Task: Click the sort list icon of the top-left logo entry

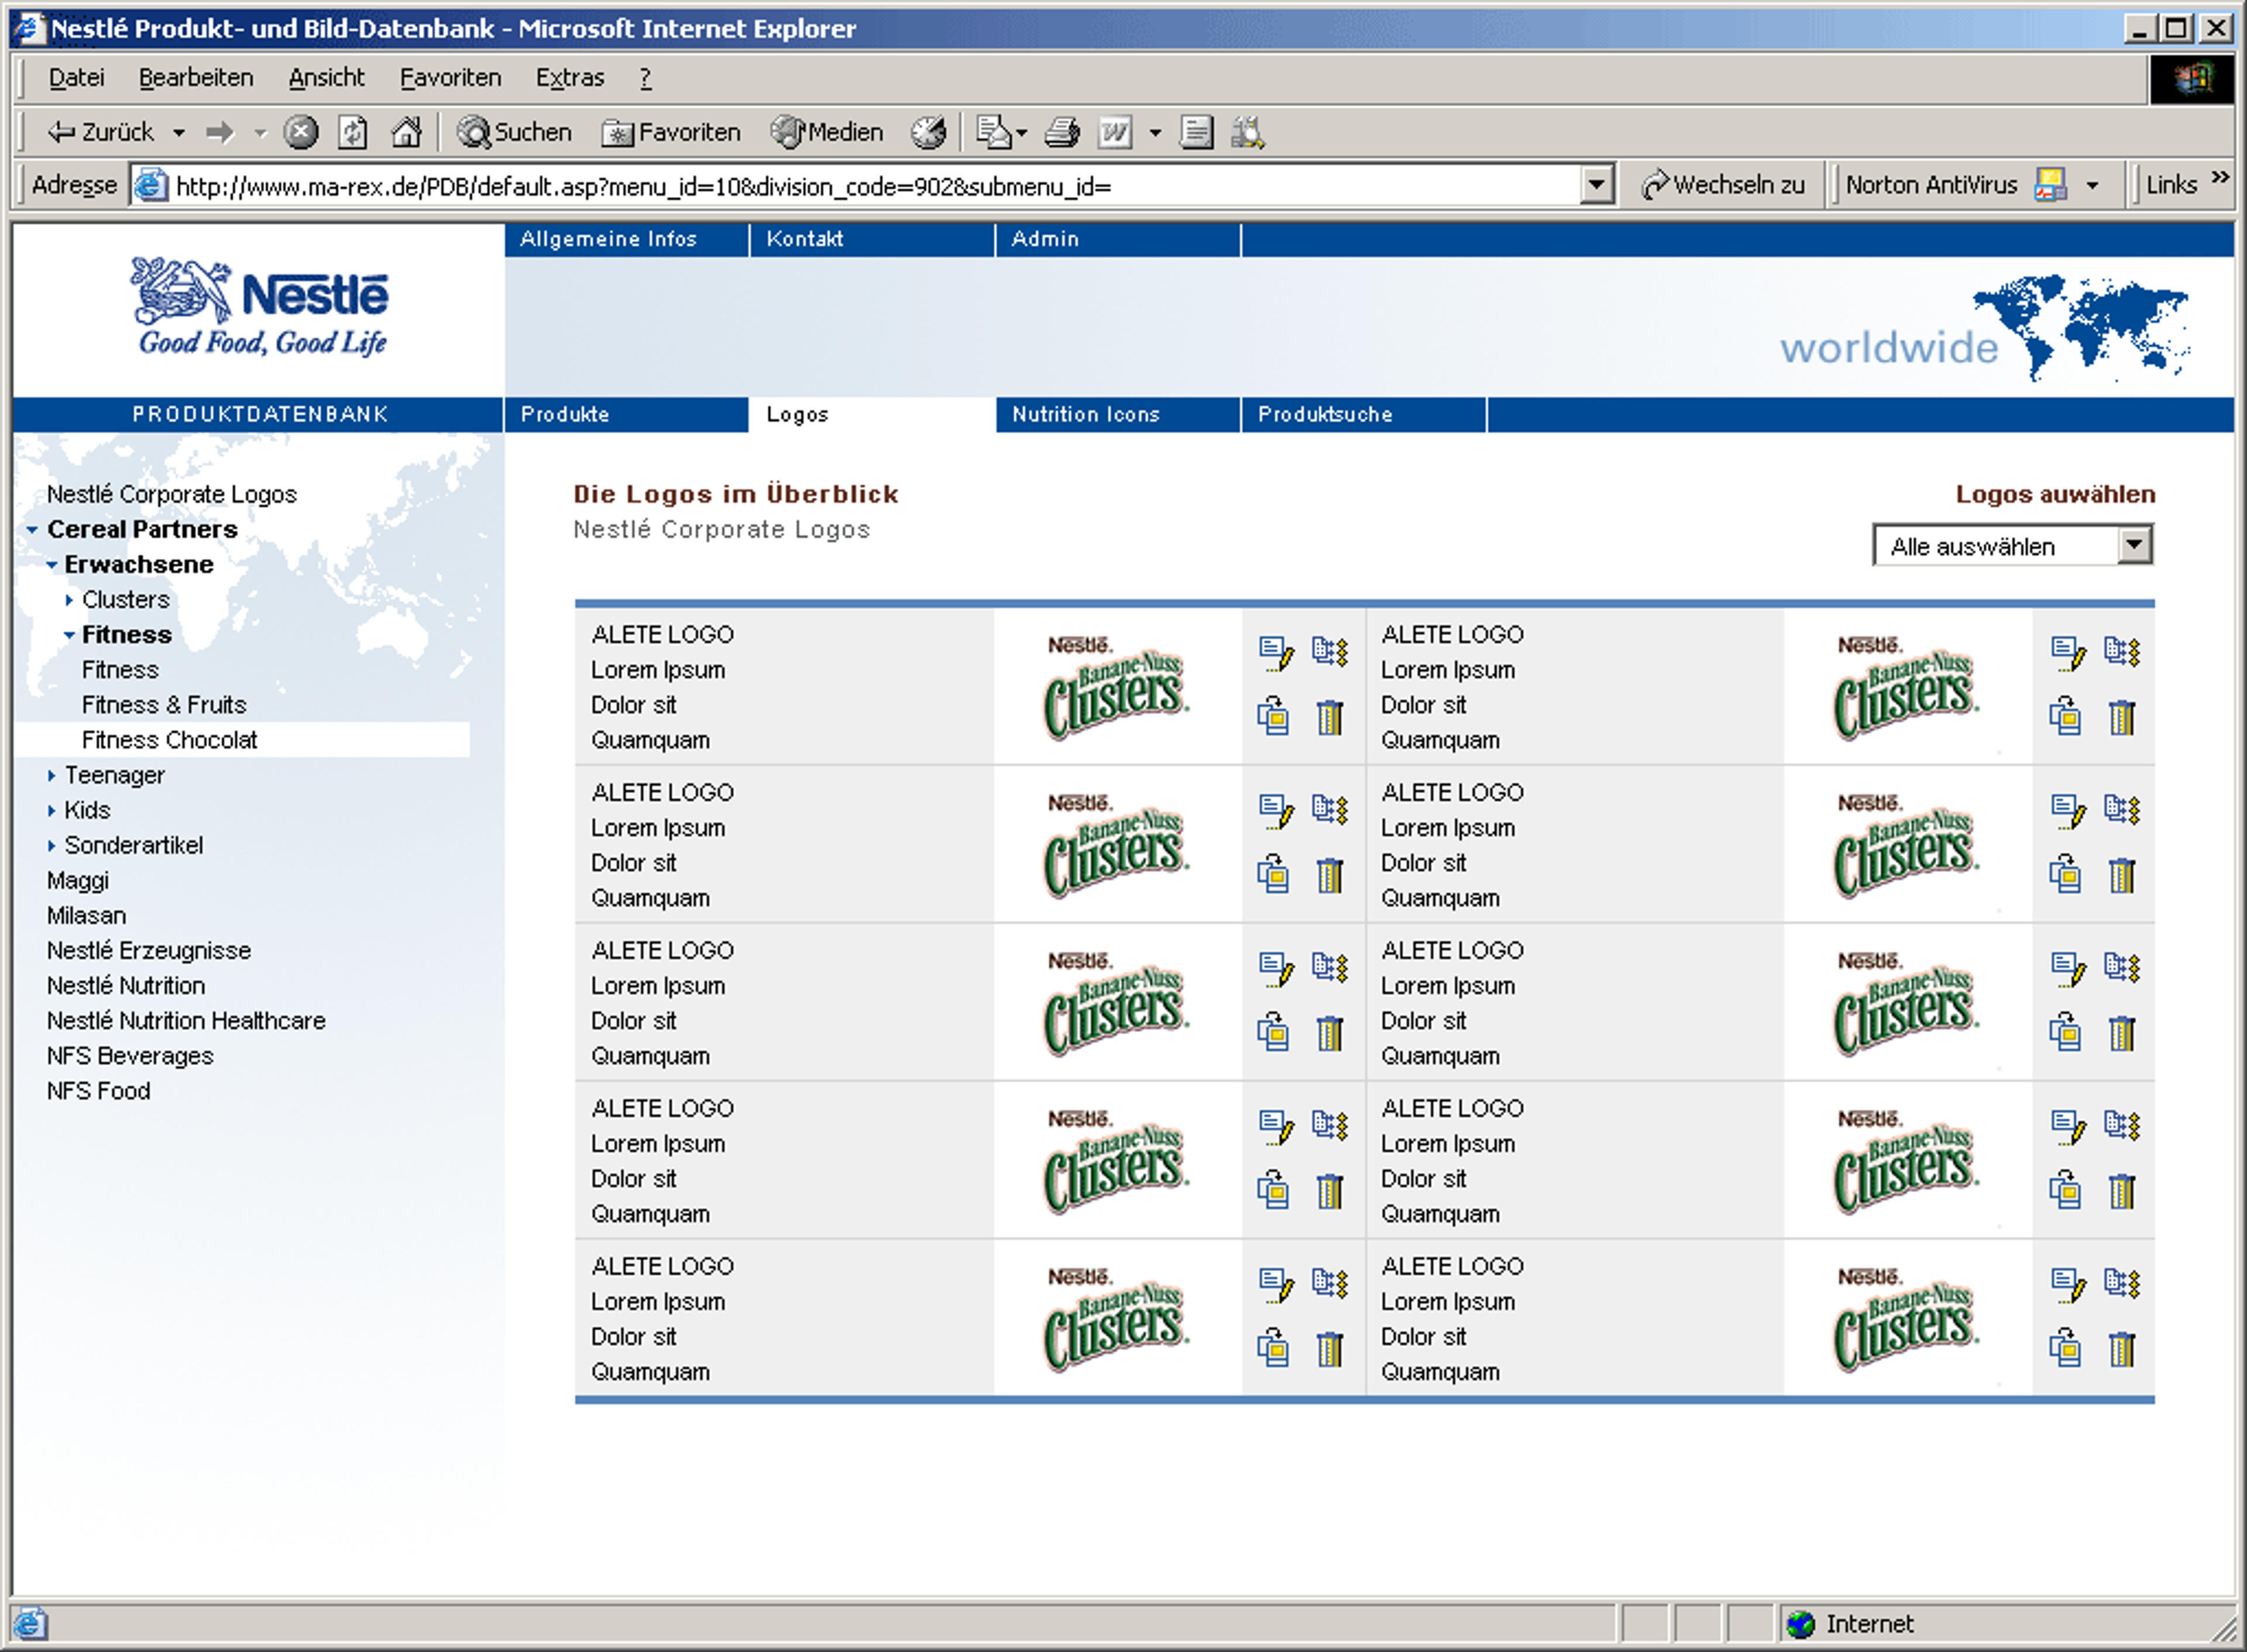Action: (x=1330, y=652)
